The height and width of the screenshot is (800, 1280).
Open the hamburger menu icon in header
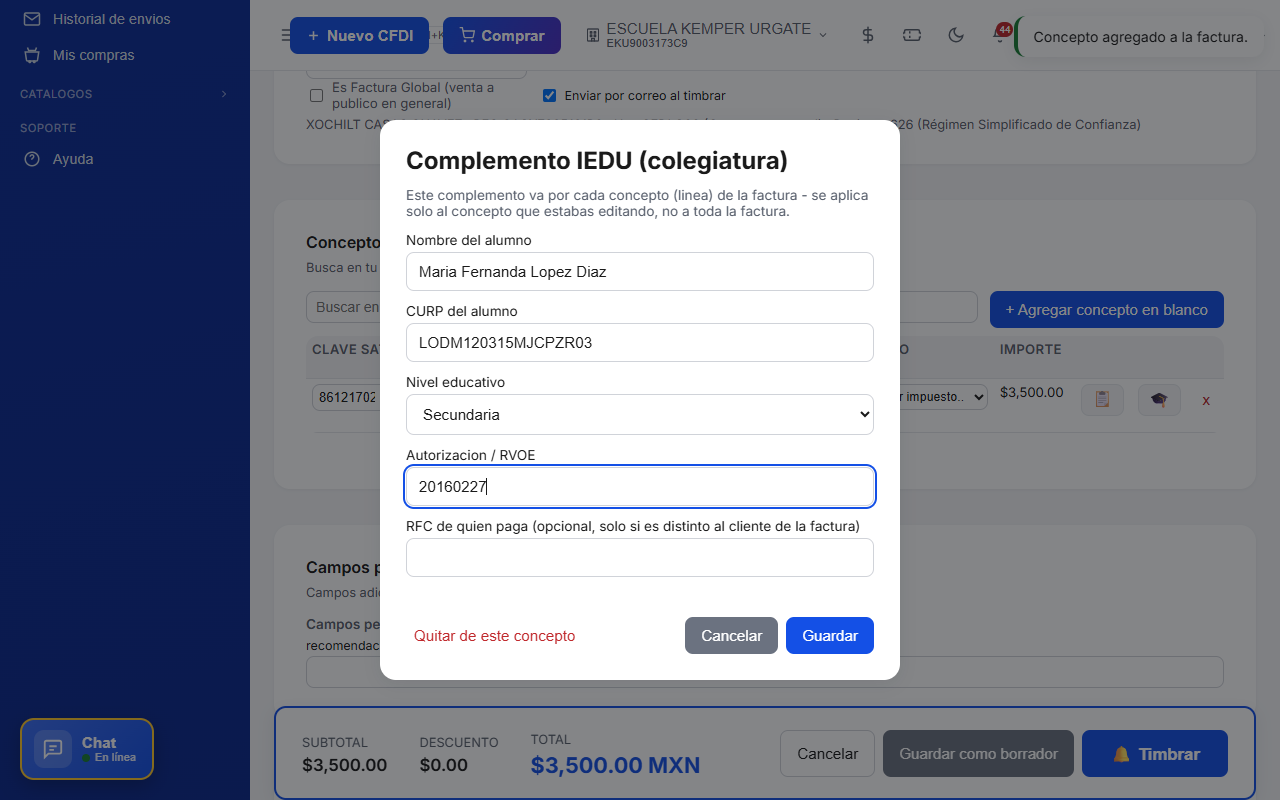(x=286, y=36)
